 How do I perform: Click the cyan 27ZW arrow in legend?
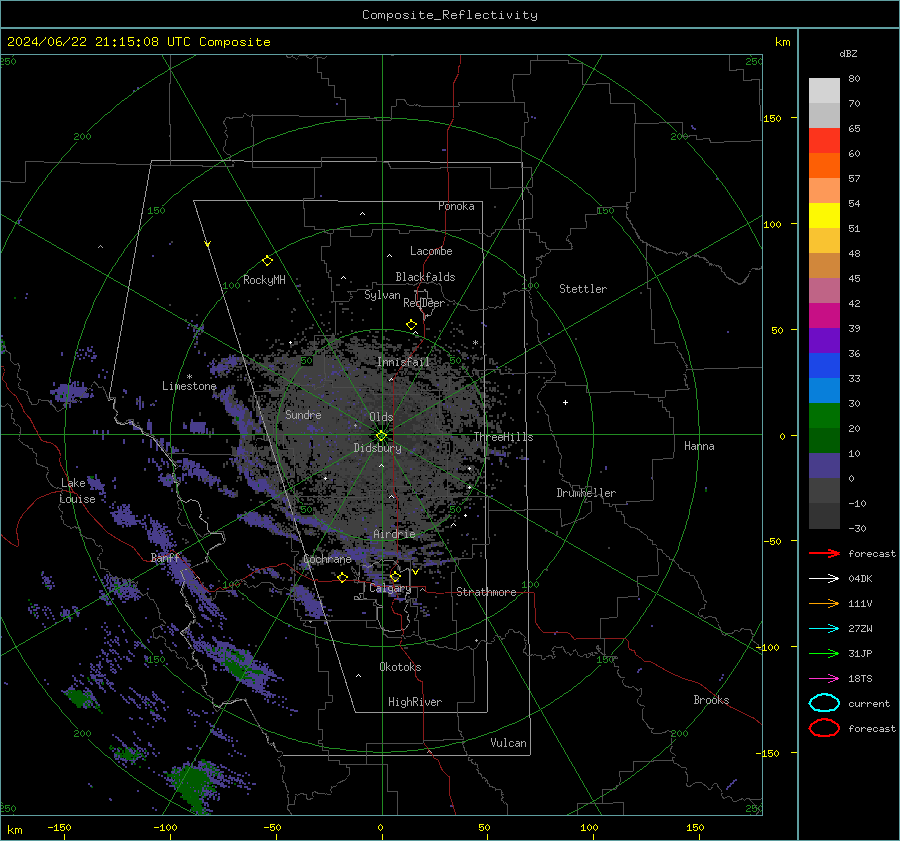click(824, 629)
